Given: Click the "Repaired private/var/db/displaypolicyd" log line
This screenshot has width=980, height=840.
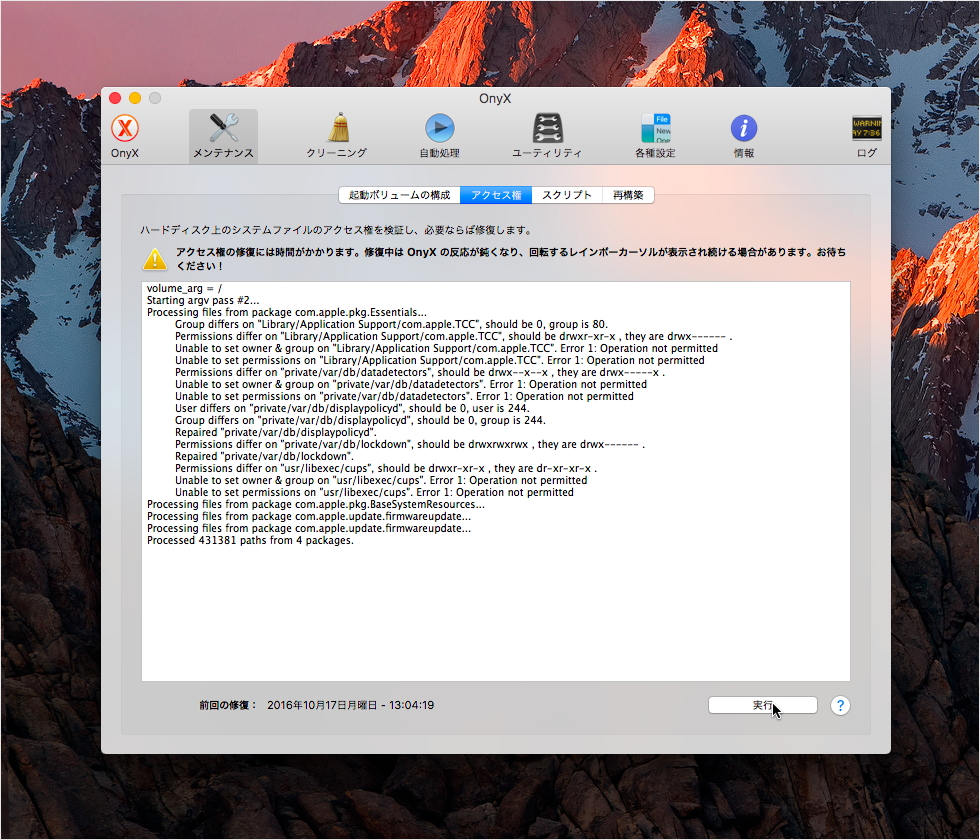Looking at the screenshot, I should pos(276,432).
